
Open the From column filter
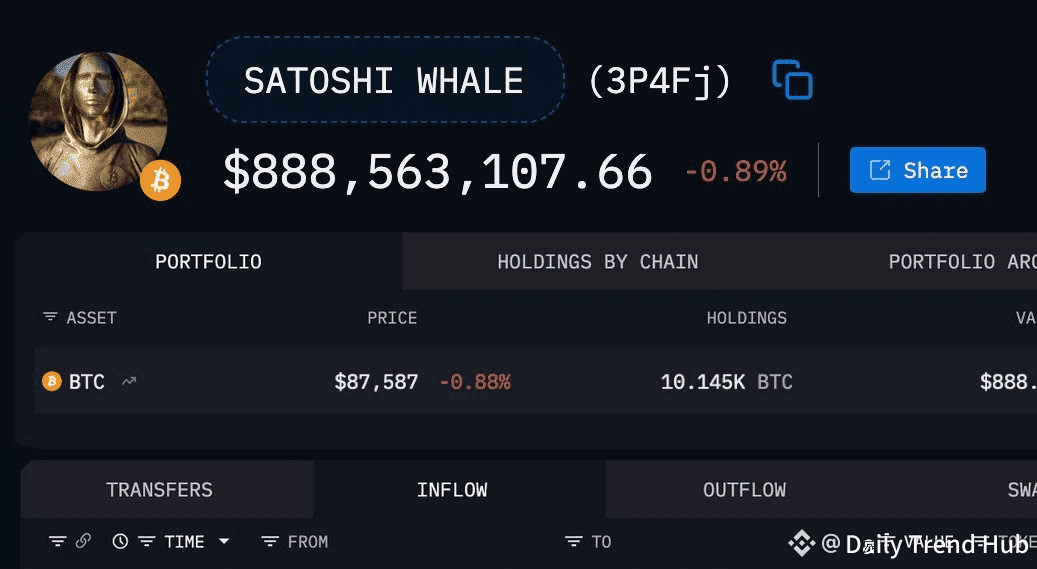coord(270,541)
